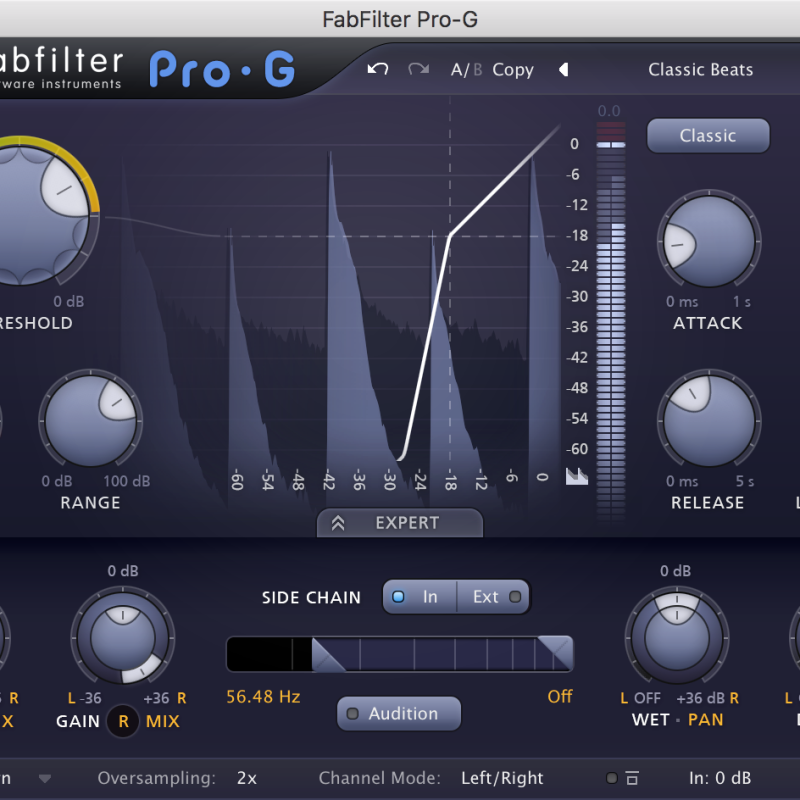Click the In: 0 dB readout
This screenshot has height=800, width=800.
point(720,778)
